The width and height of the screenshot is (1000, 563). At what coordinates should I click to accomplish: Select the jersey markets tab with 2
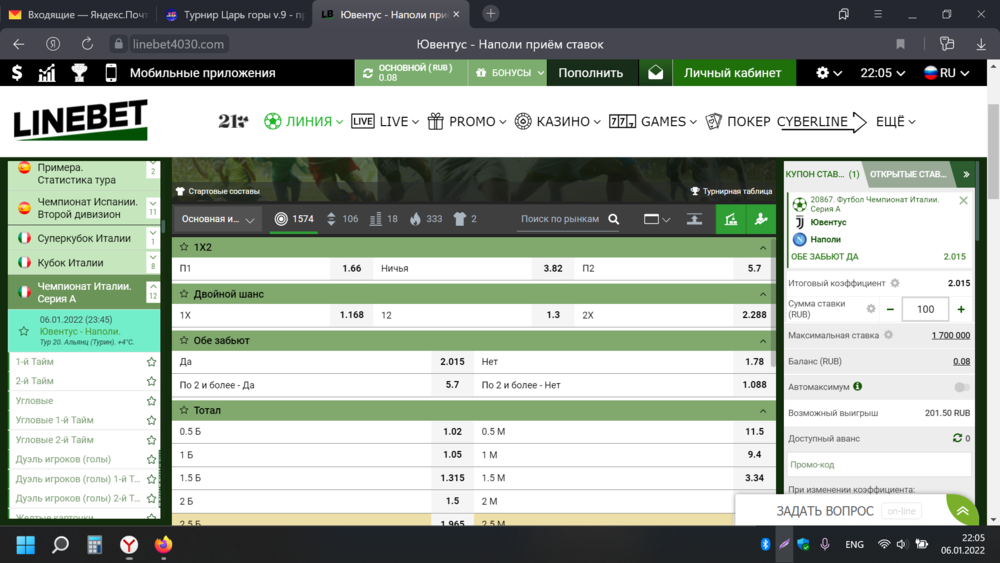point(465,219)
